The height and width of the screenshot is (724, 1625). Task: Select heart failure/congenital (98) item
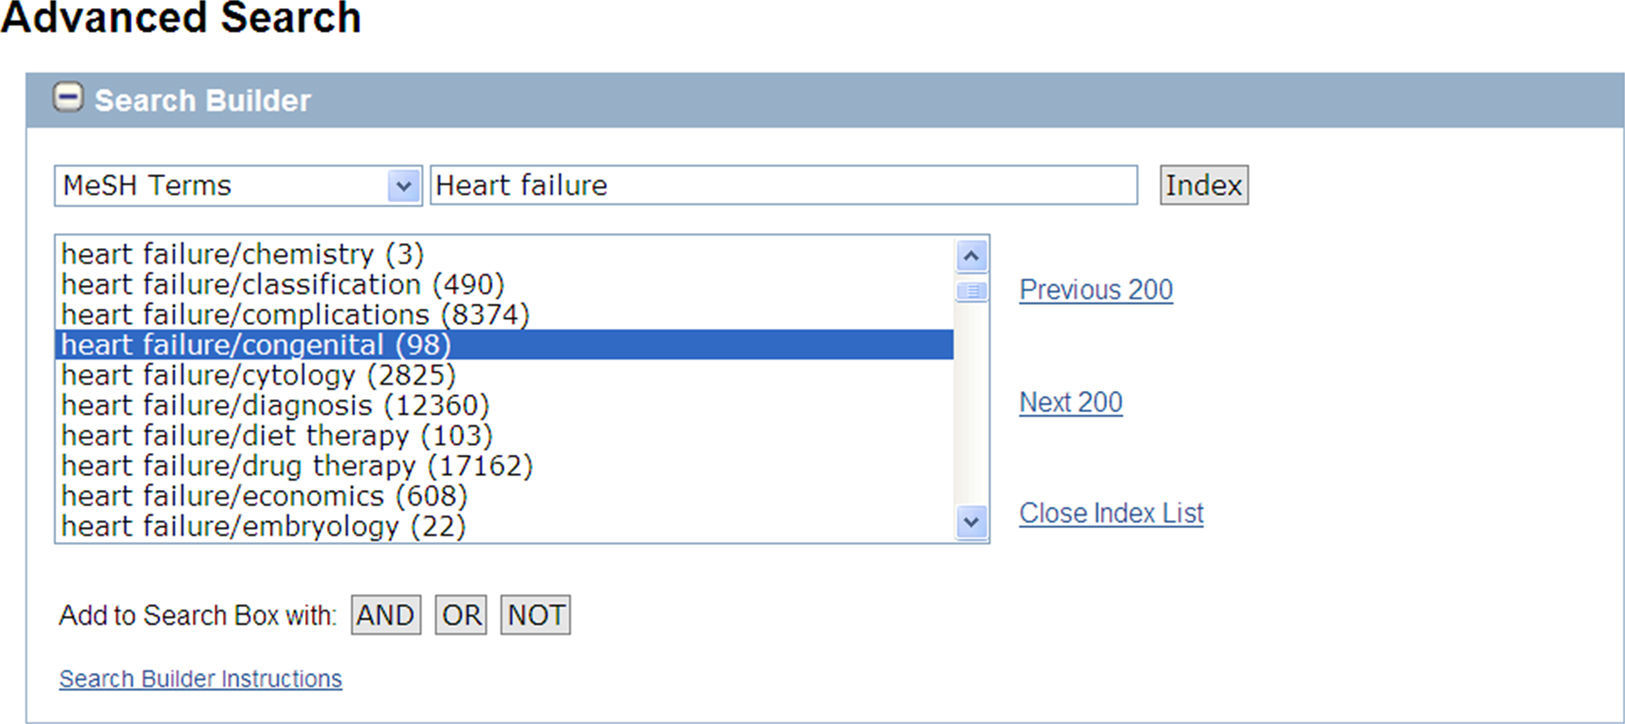[256, 345]
